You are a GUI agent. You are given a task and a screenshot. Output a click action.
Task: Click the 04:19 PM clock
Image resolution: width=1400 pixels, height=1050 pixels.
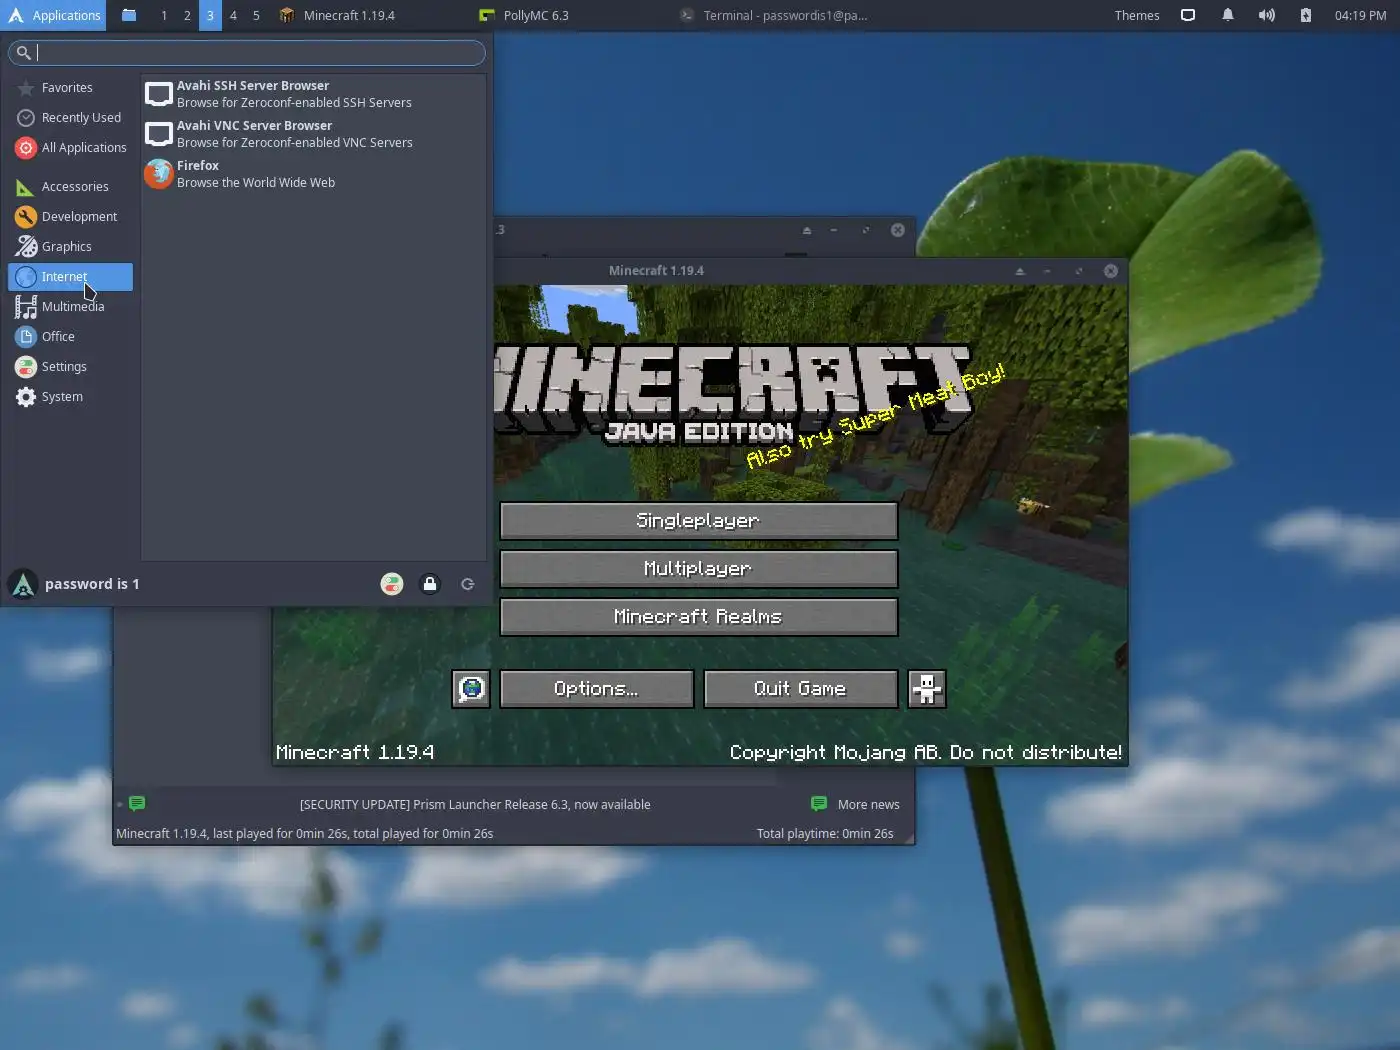pos(1360,15)
